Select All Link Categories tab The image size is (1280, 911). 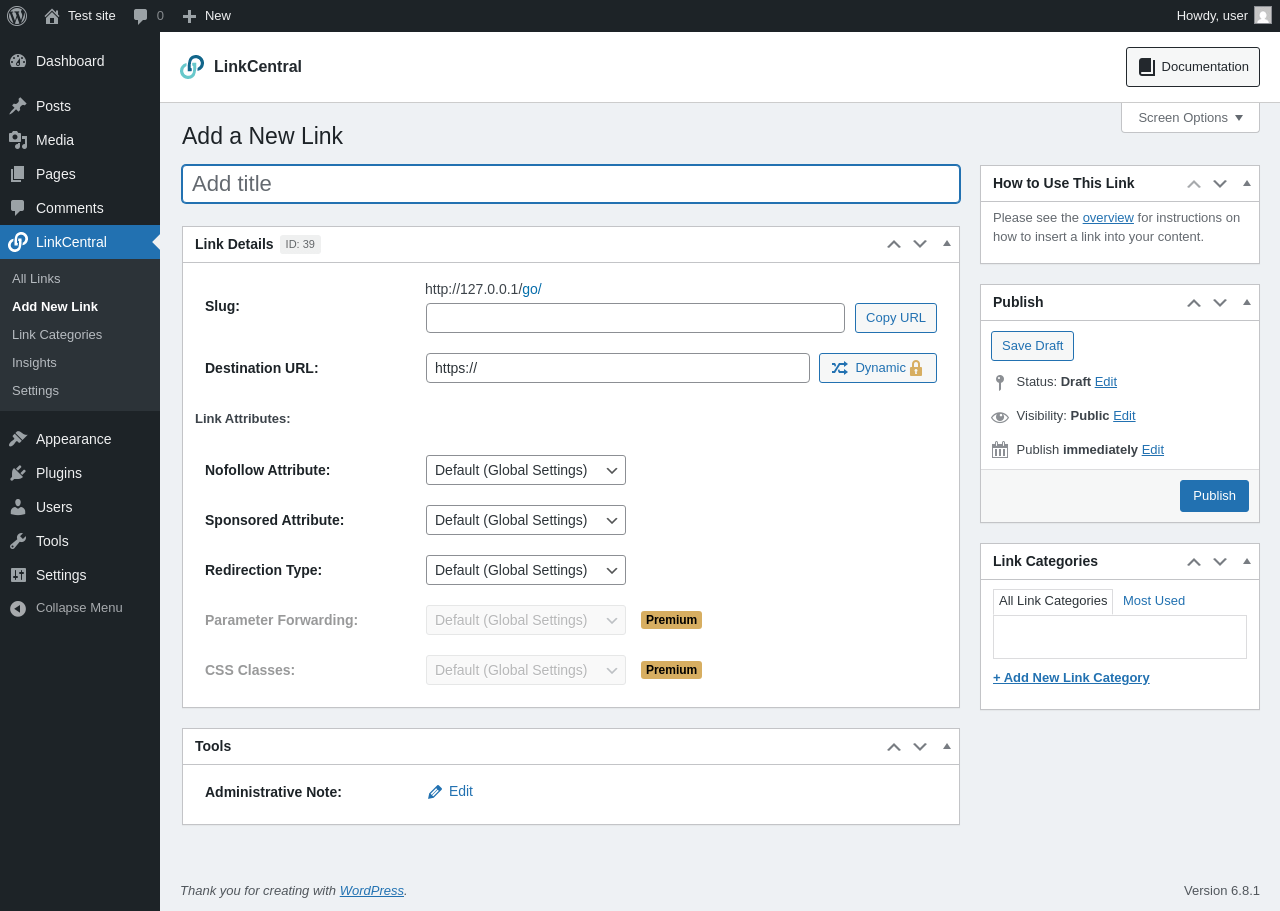pyautogui.click(x=1053, y=601)
